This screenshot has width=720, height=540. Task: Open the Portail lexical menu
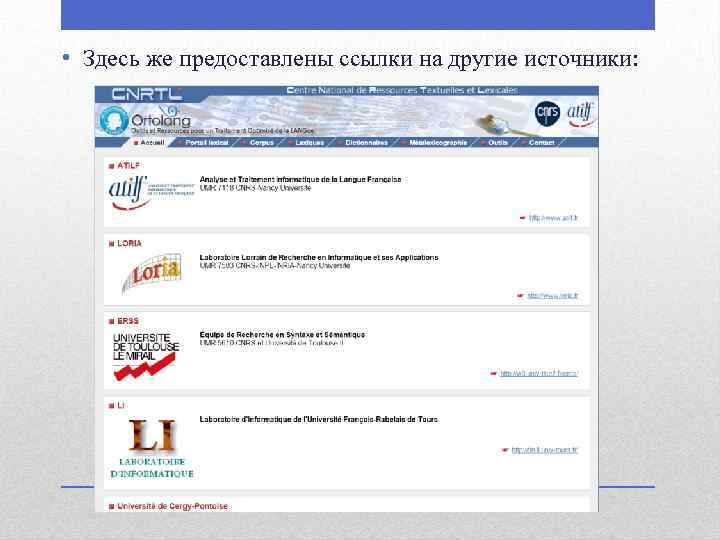(x=206, y=143)
